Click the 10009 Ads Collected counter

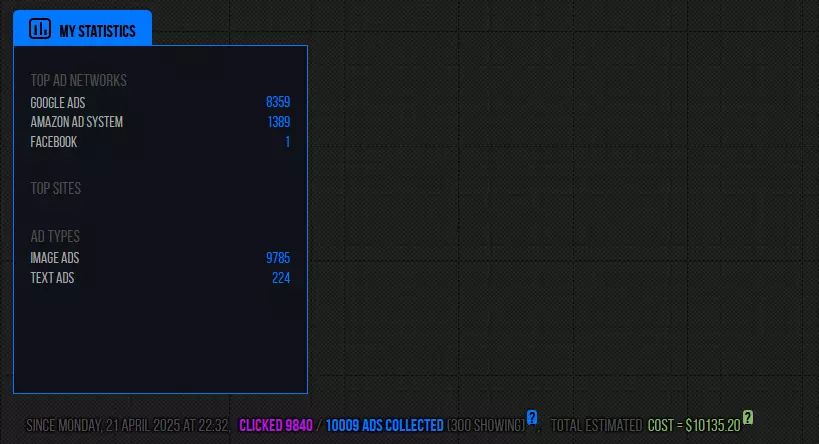[384, 425]
